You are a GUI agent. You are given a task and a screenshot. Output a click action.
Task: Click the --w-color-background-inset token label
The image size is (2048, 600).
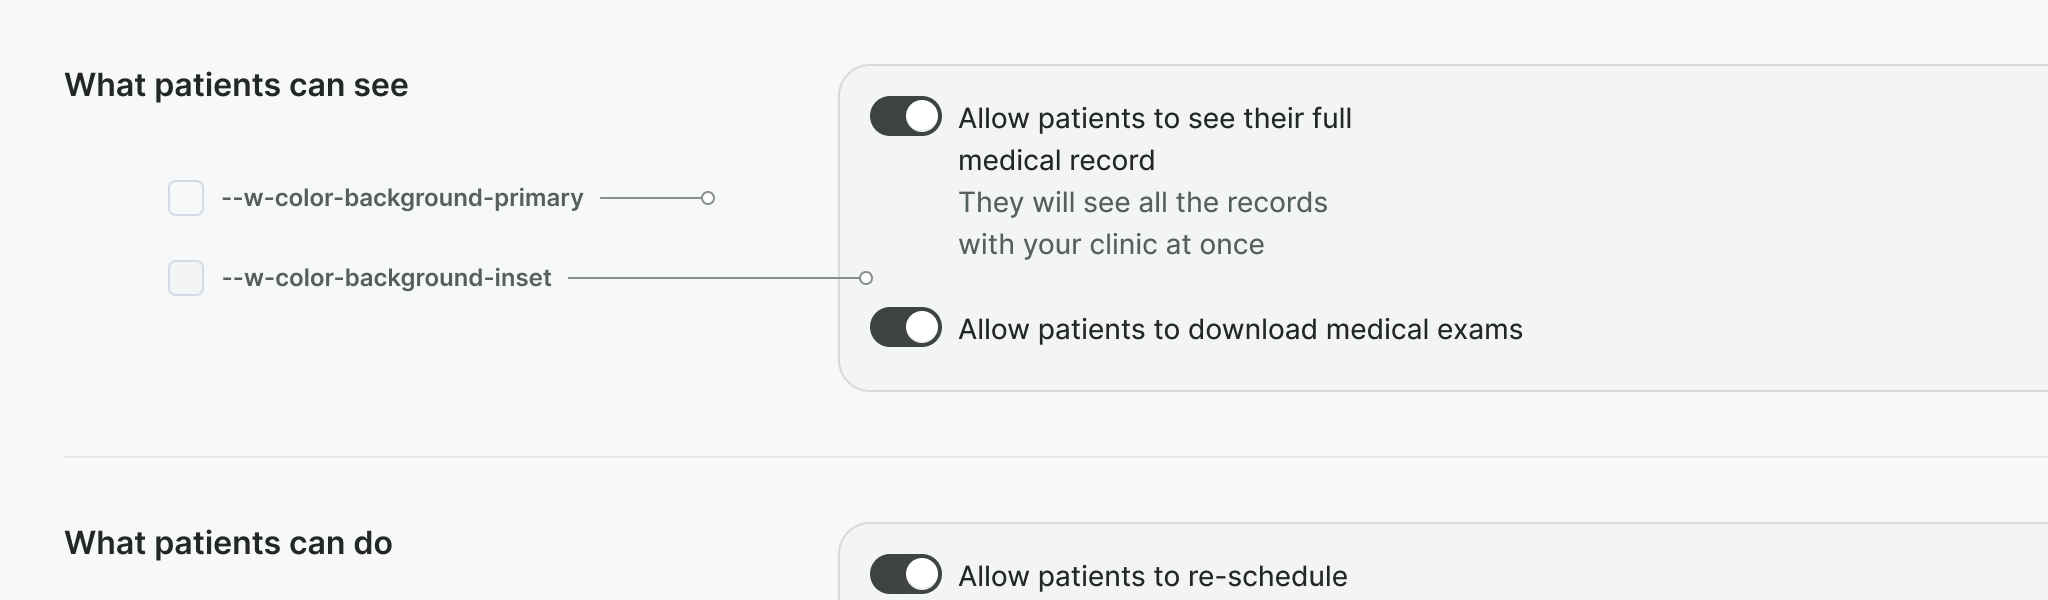[x=386, y=278]
